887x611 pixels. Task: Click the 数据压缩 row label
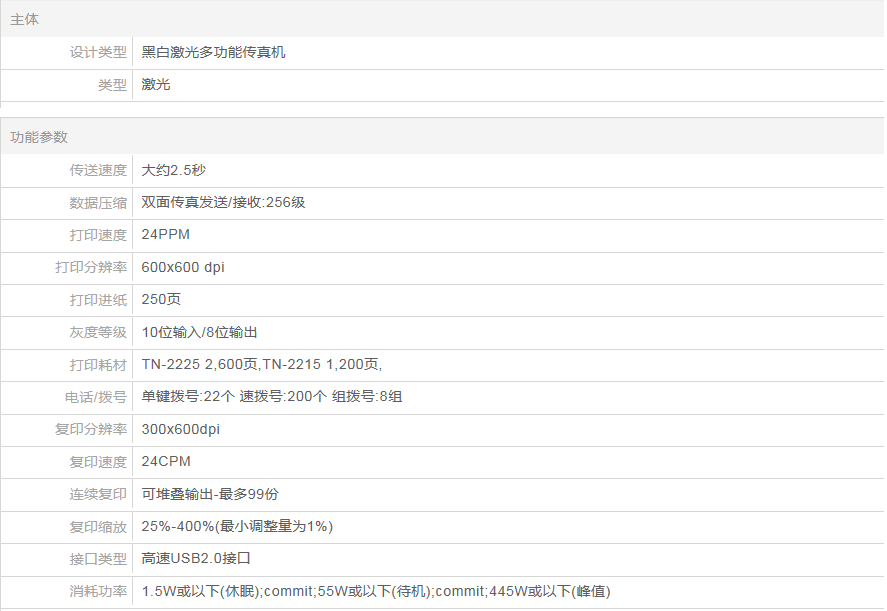pos(98,203)
